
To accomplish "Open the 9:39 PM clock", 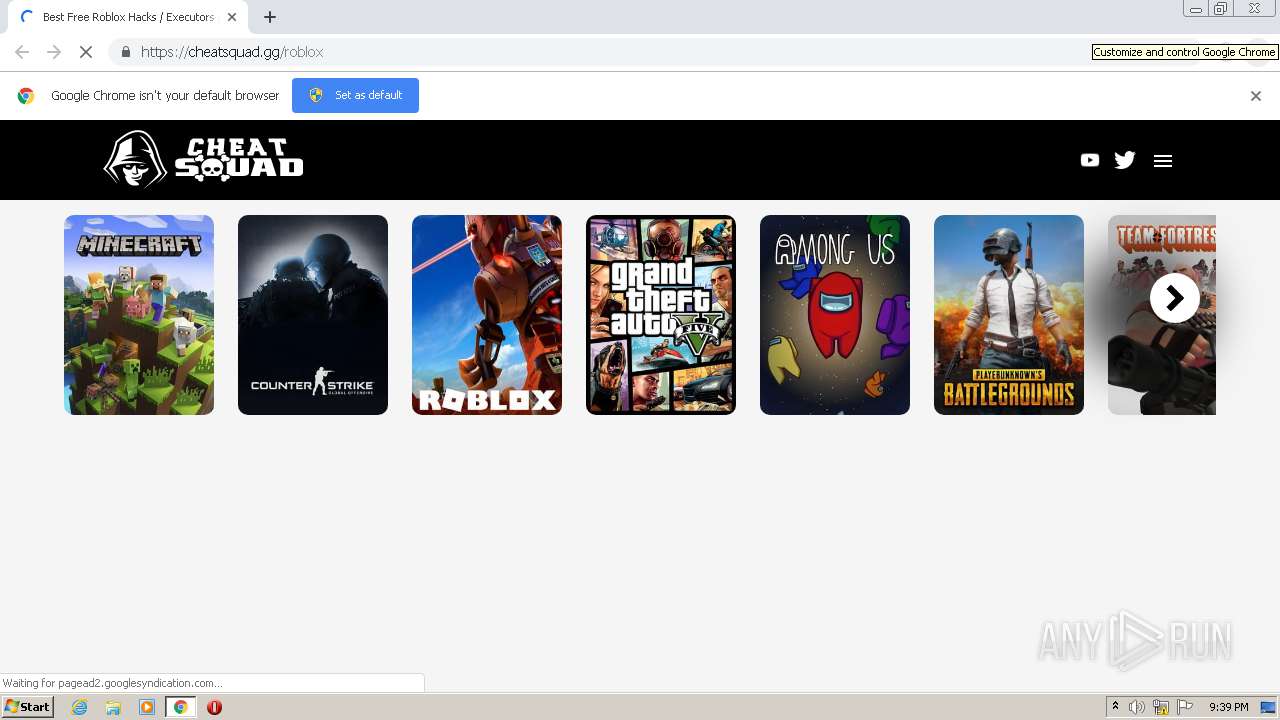I will [x=1228, y=707].
